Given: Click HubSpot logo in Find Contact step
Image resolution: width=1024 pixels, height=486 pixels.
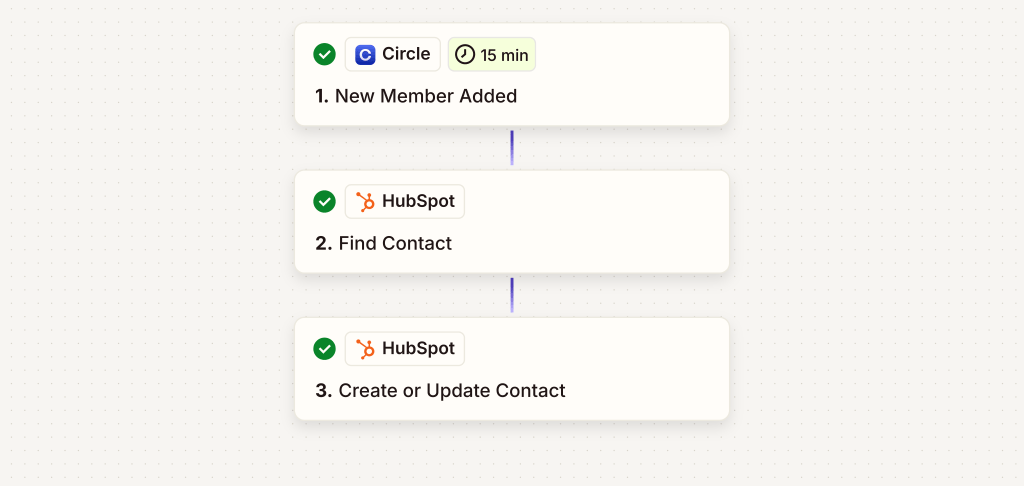Looking at the screenshot, I should [366, 202].
